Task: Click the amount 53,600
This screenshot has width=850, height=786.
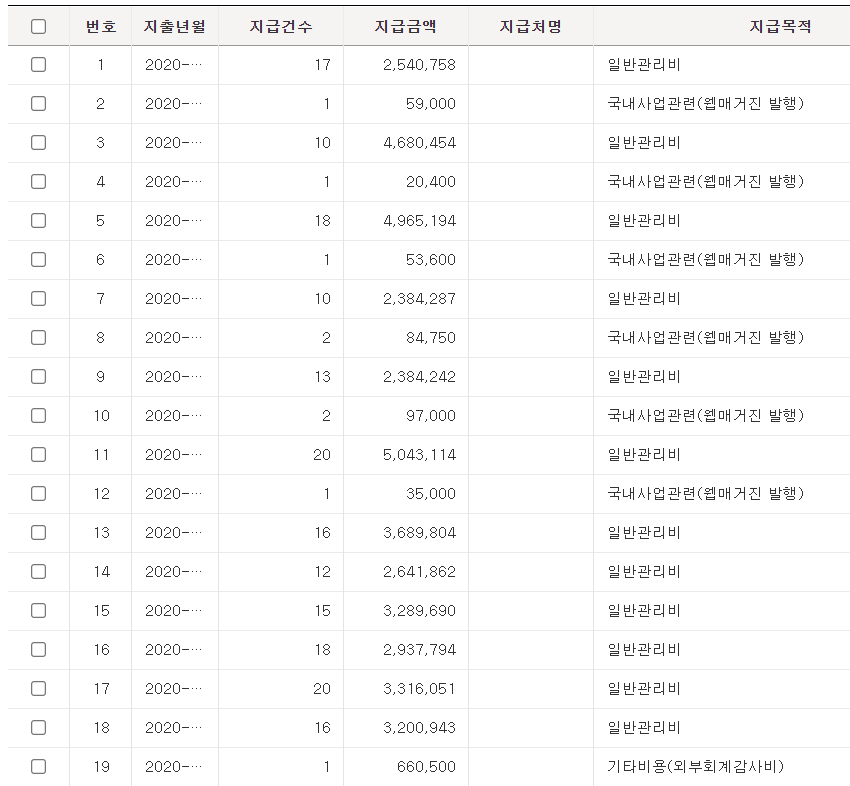Action: point(430,260)
